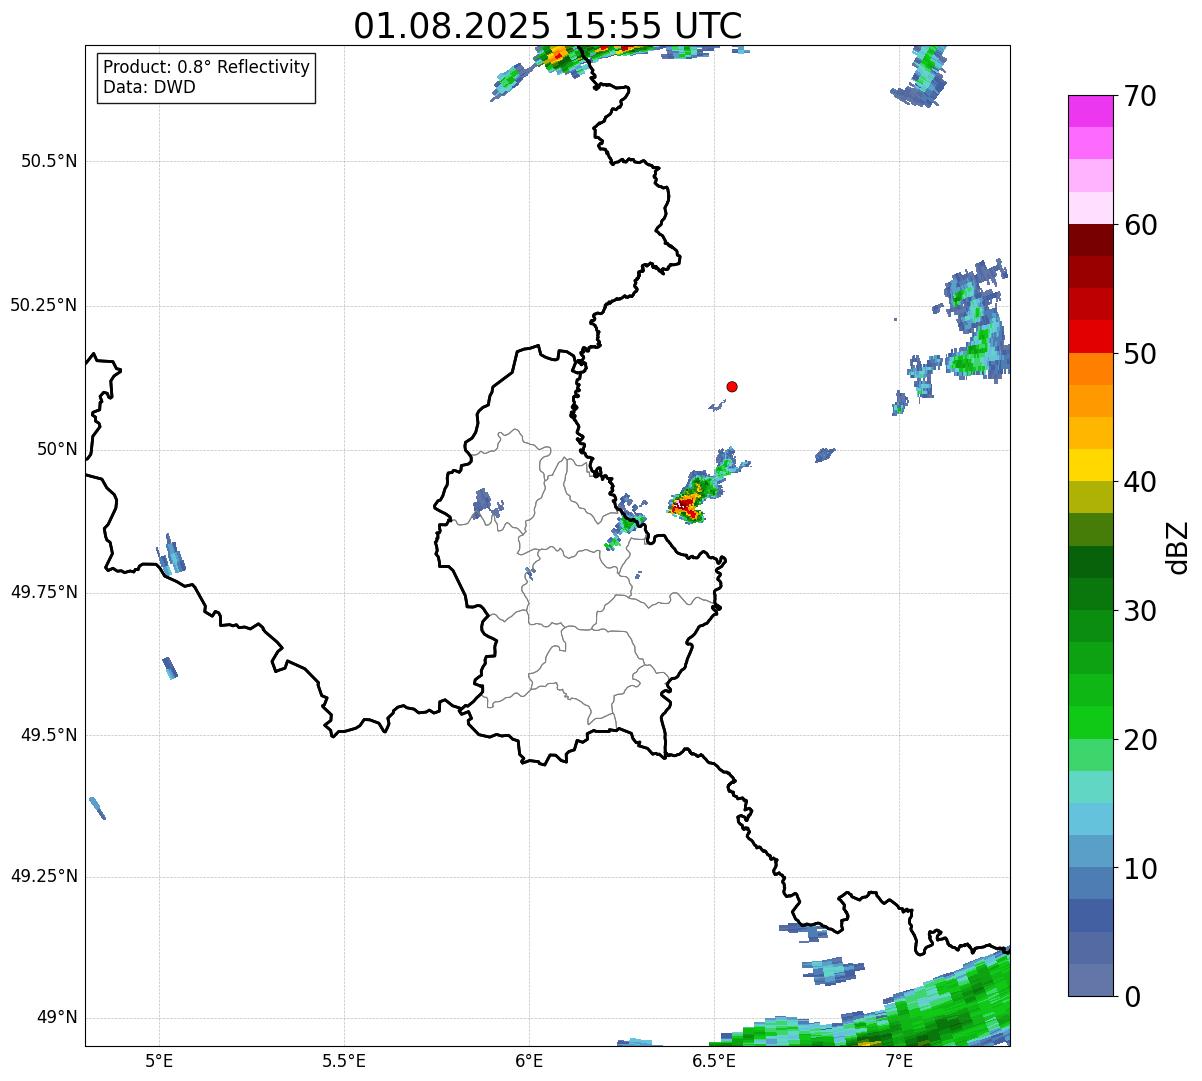The image size is (1202, 1081).
Task: Click the dBZ colorbar axis label
Action: pos(1178,546)
